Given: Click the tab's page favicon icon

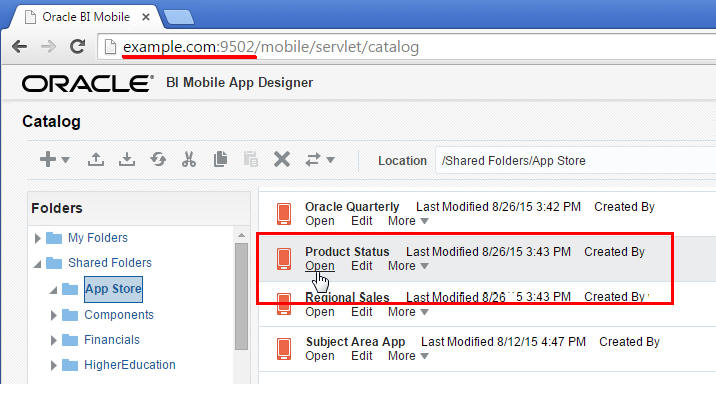Looking at the screenshot, I should pyautogui.click(x=30, y=17).
